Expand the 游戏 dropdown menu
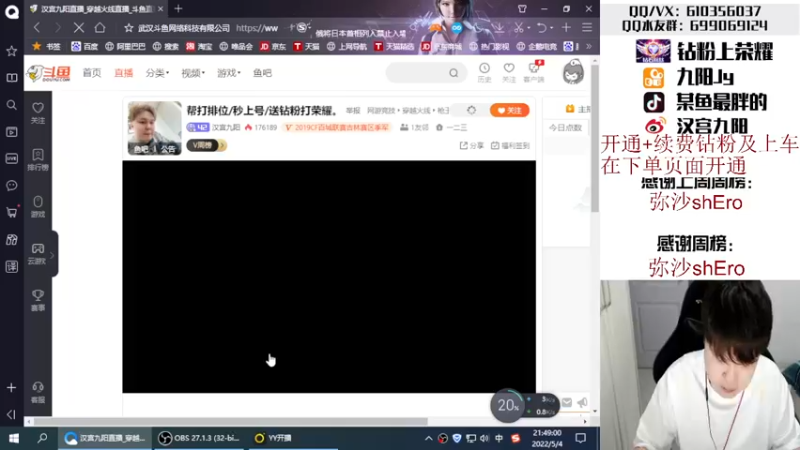The height and width of the screenshot is (450, 800). point(229,73)
